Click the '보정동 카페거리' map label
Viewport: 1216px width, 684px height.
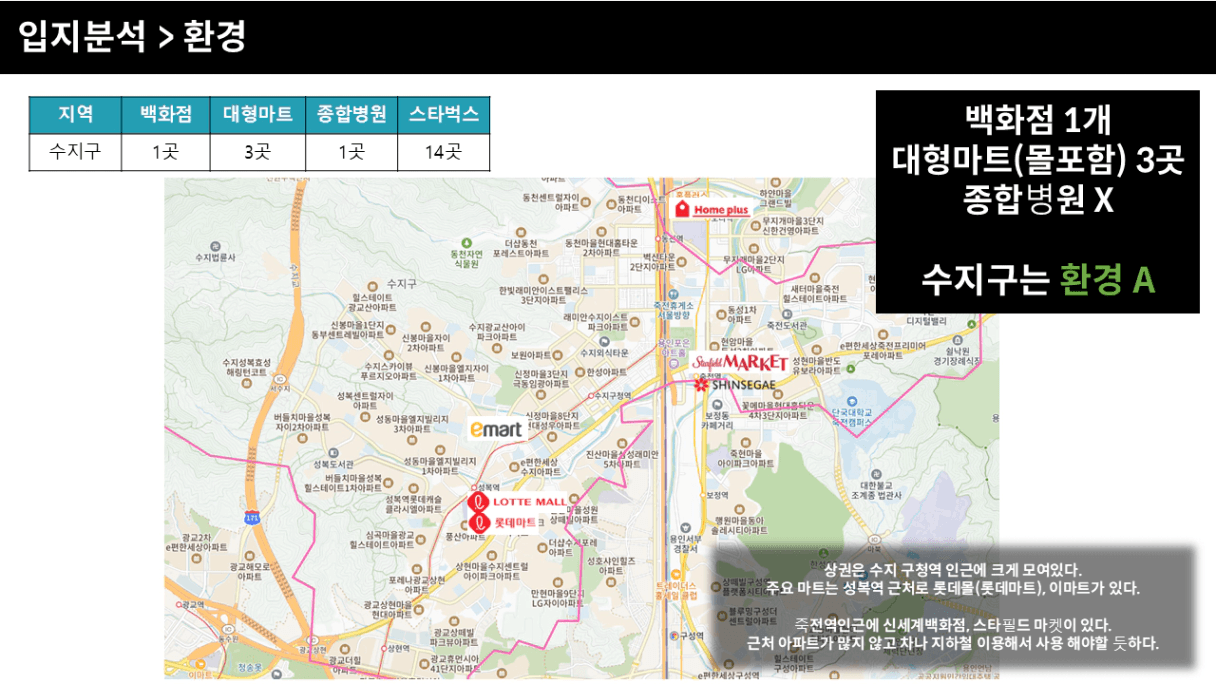(716, 420)
